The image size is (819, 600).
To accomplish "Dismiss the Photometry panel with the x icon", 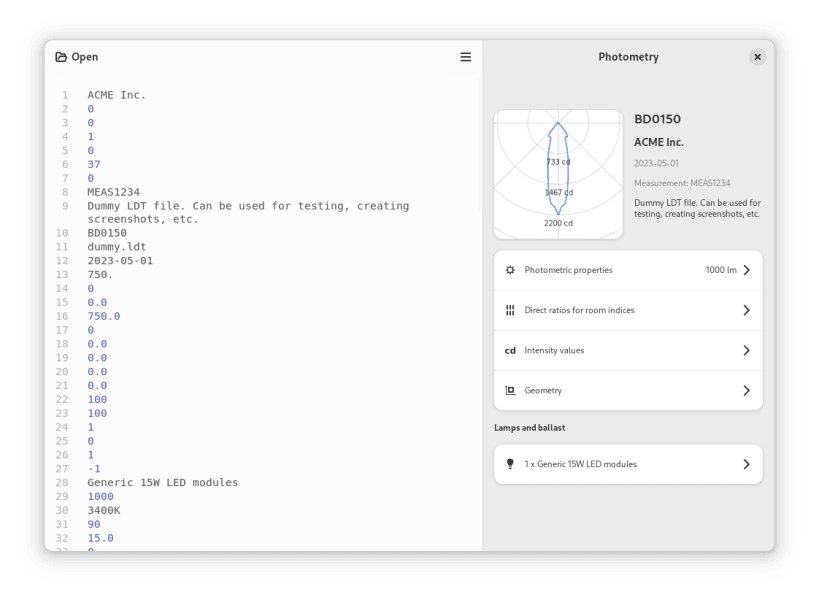I will tap(757, 57).
